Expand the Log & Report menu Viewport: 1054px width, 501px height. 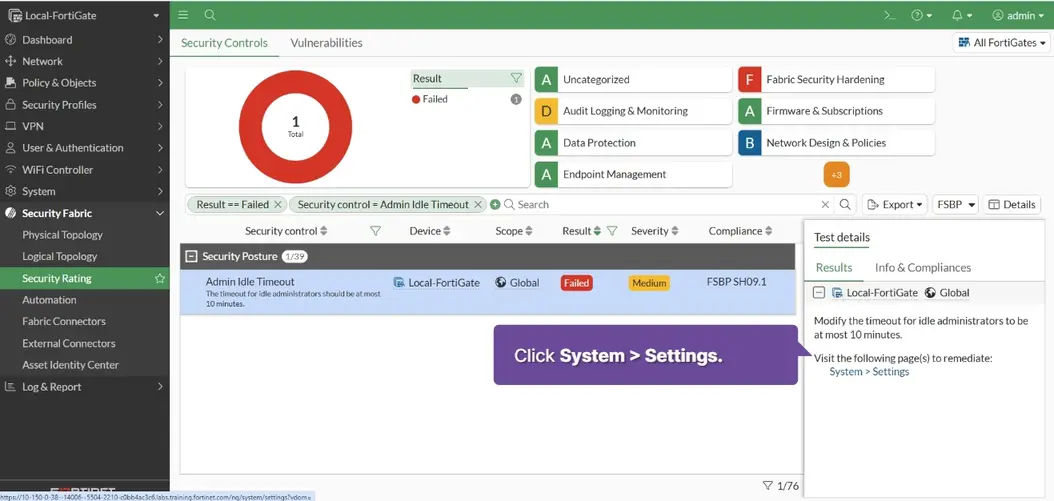coord(85,387)
